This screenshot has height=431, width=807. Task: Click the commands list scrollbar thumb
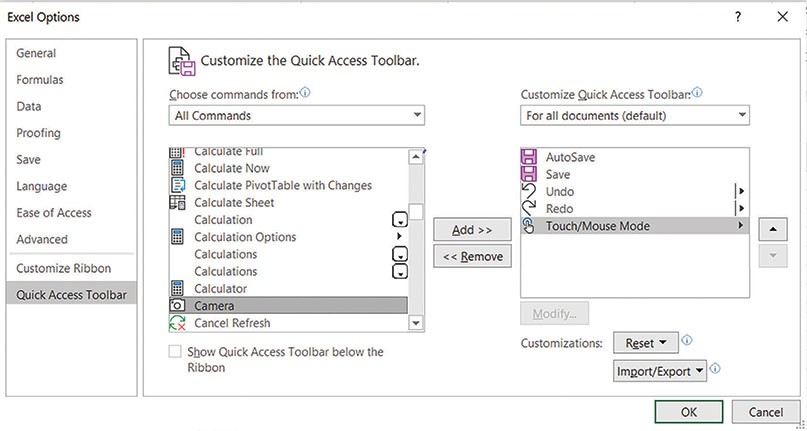416,212
